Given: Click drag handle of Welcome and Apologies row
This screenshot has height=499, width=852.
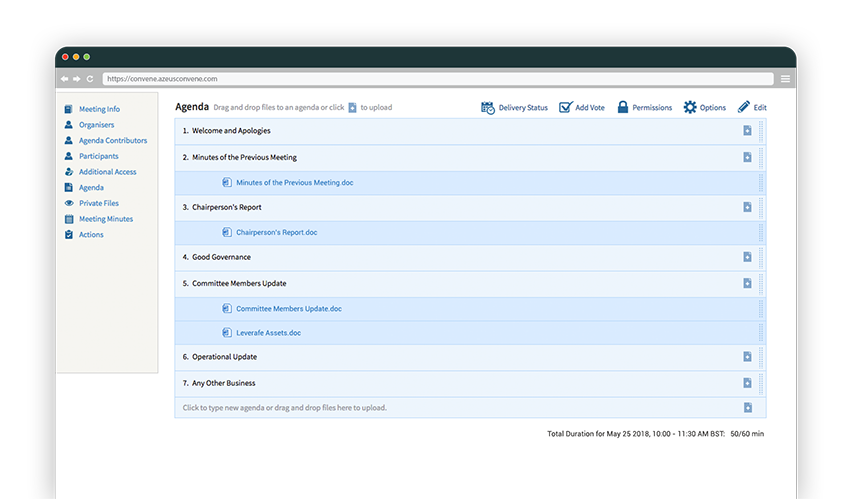Looking at the screenshot, I should (761, 132).
